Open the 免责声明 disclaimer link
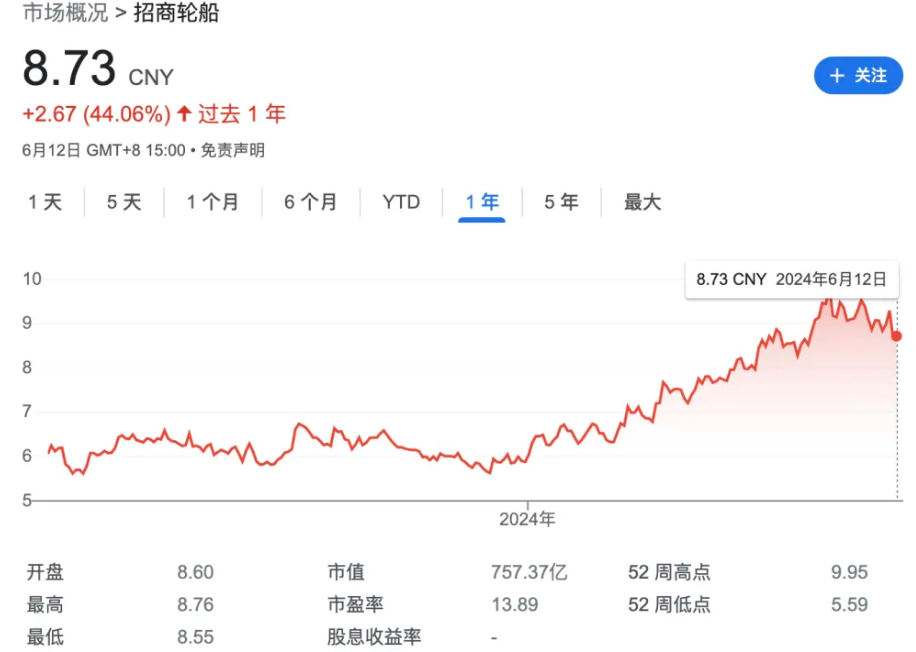The image size is (916, 652). (x=233, y=150)
